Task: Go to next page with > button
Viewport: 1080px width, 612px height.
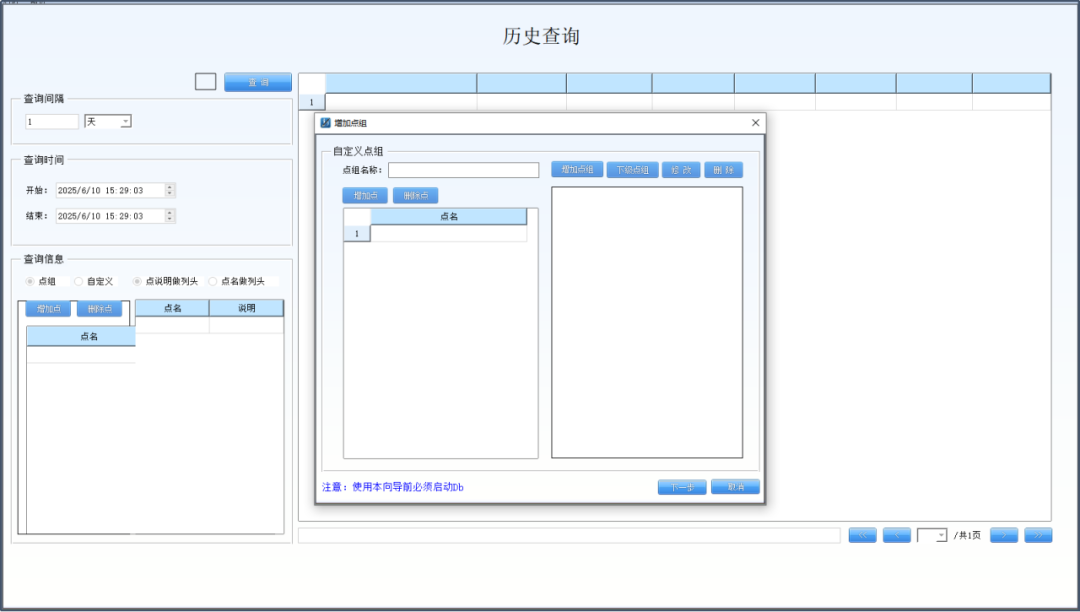Action: point(1004,535)
